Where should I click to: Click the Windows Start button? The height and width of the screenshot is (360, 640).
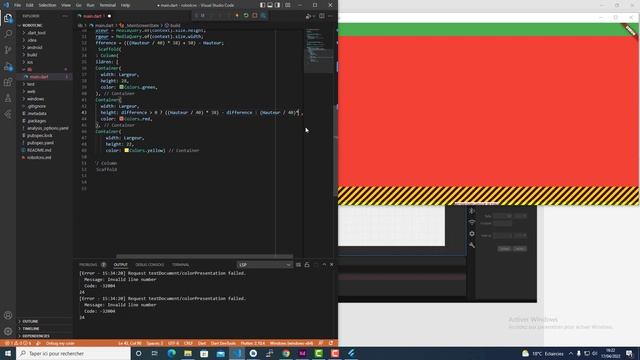click(x=8, y=353)
